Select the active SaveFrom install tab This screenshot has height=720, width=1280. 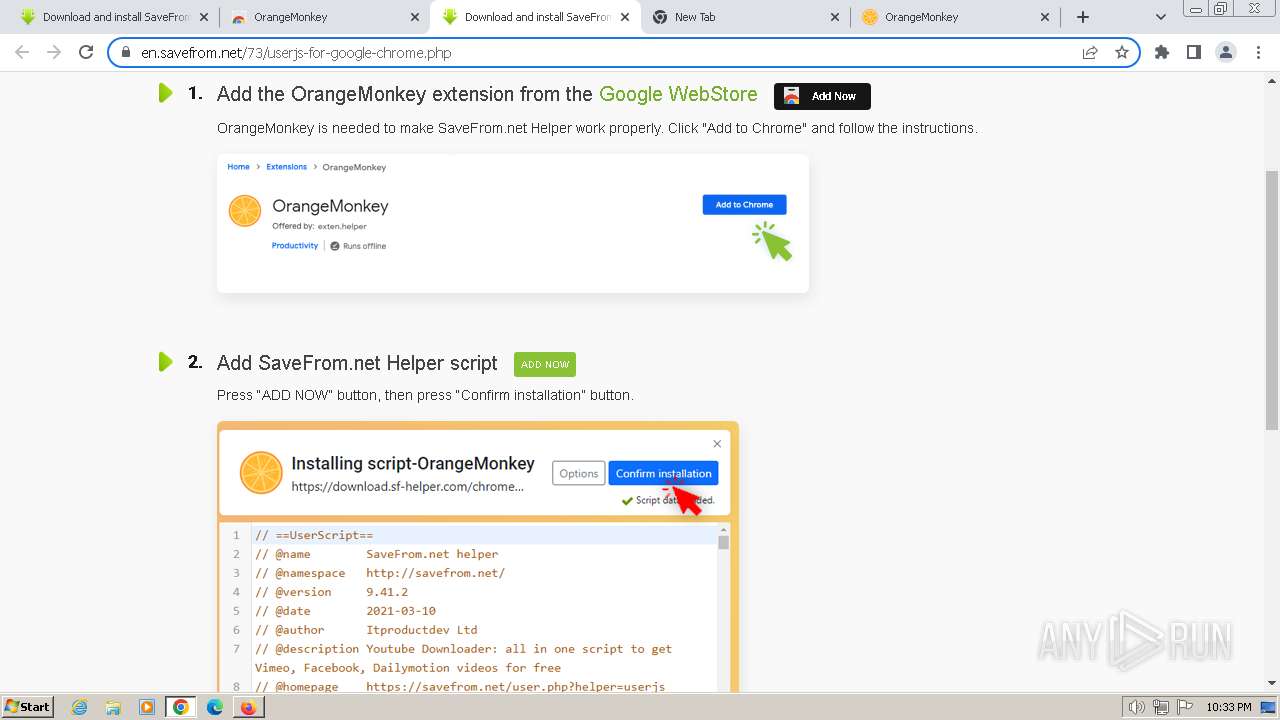535,17
